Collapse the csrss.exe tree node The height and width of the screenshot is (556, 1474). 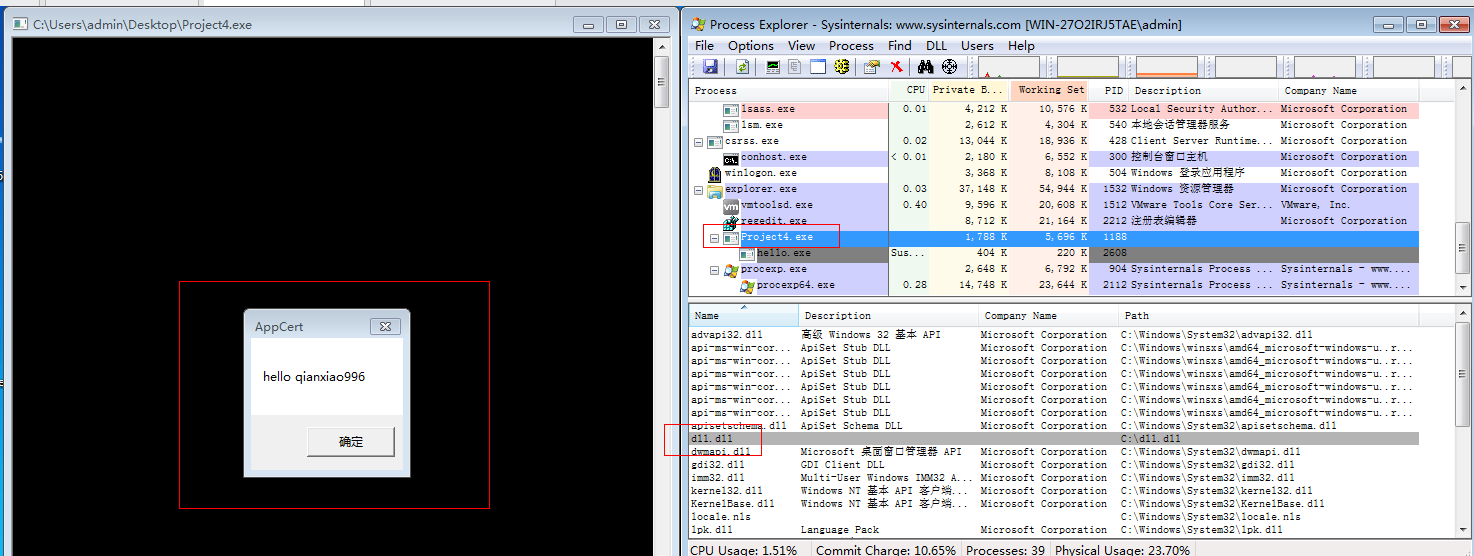click(698, 142)
